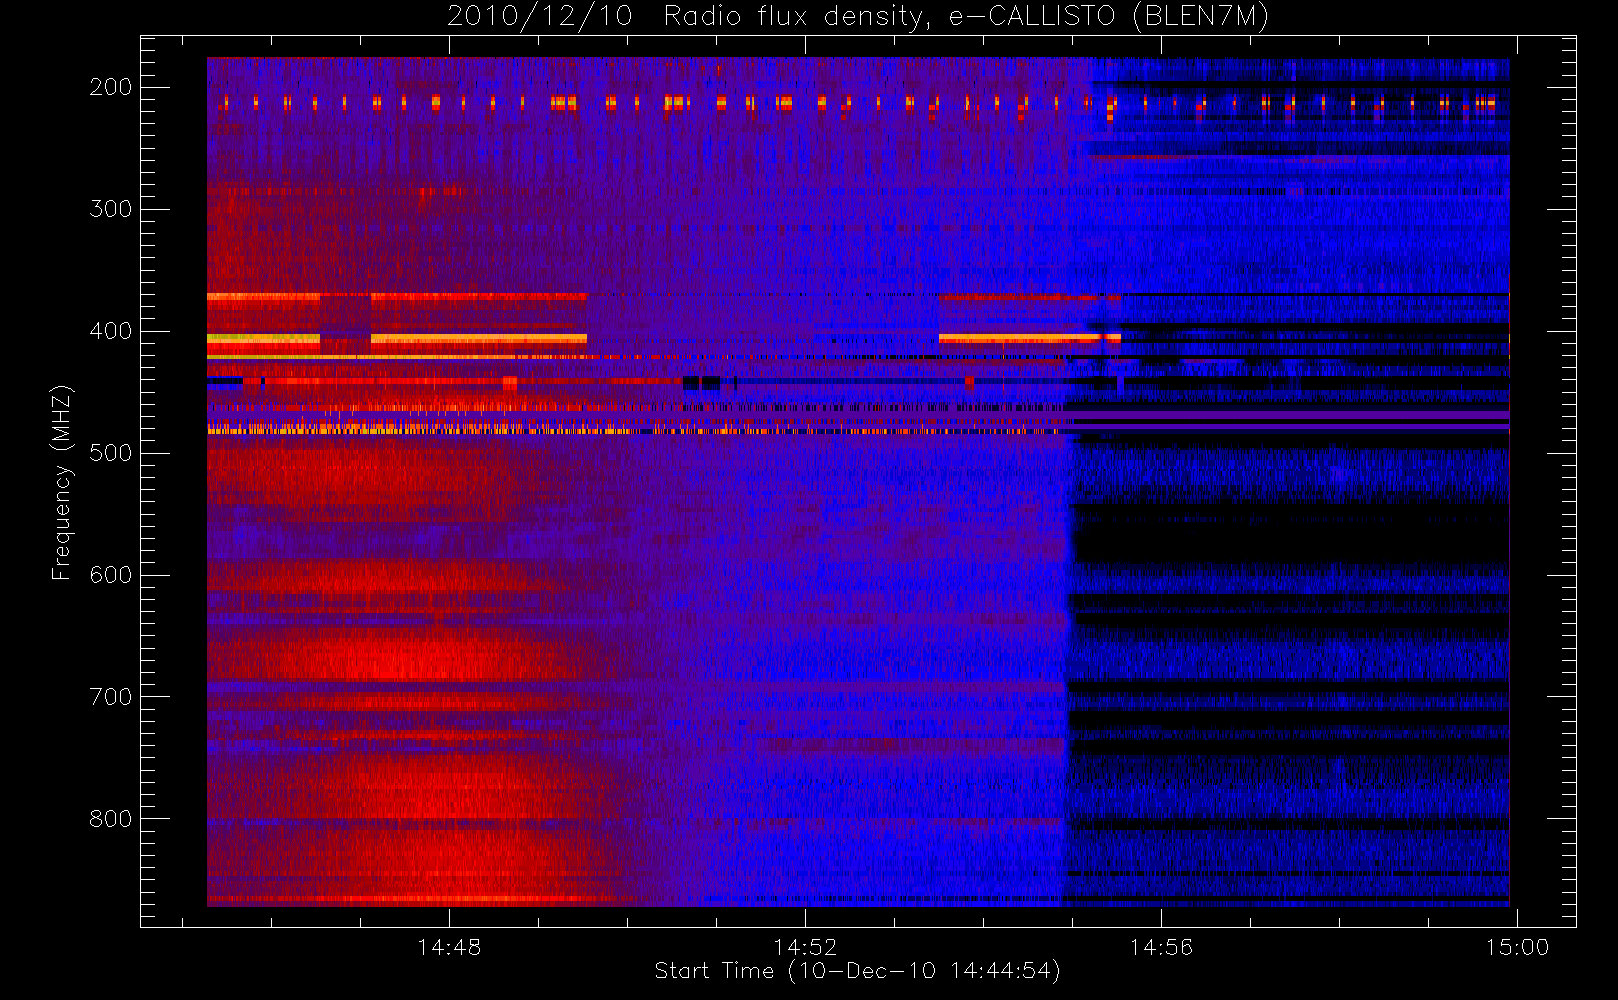Click the 14:52 time tick label
This screenshot has height=1000, width=1618.
point(805,947)
